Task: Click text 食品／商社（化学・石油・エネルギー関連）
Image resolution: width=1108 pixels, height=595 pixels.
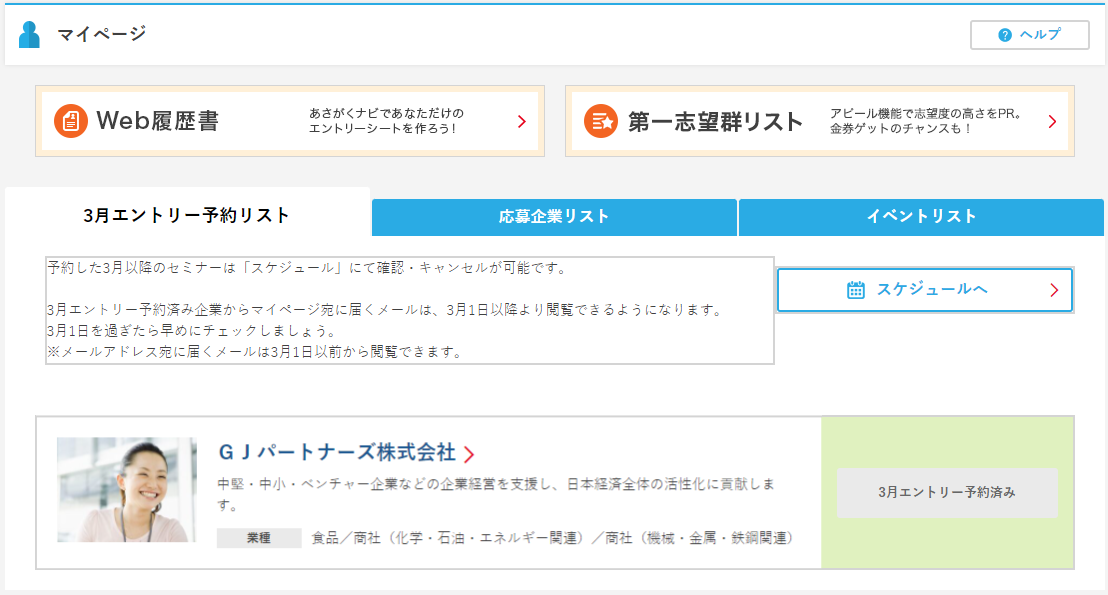Action: 451,538
